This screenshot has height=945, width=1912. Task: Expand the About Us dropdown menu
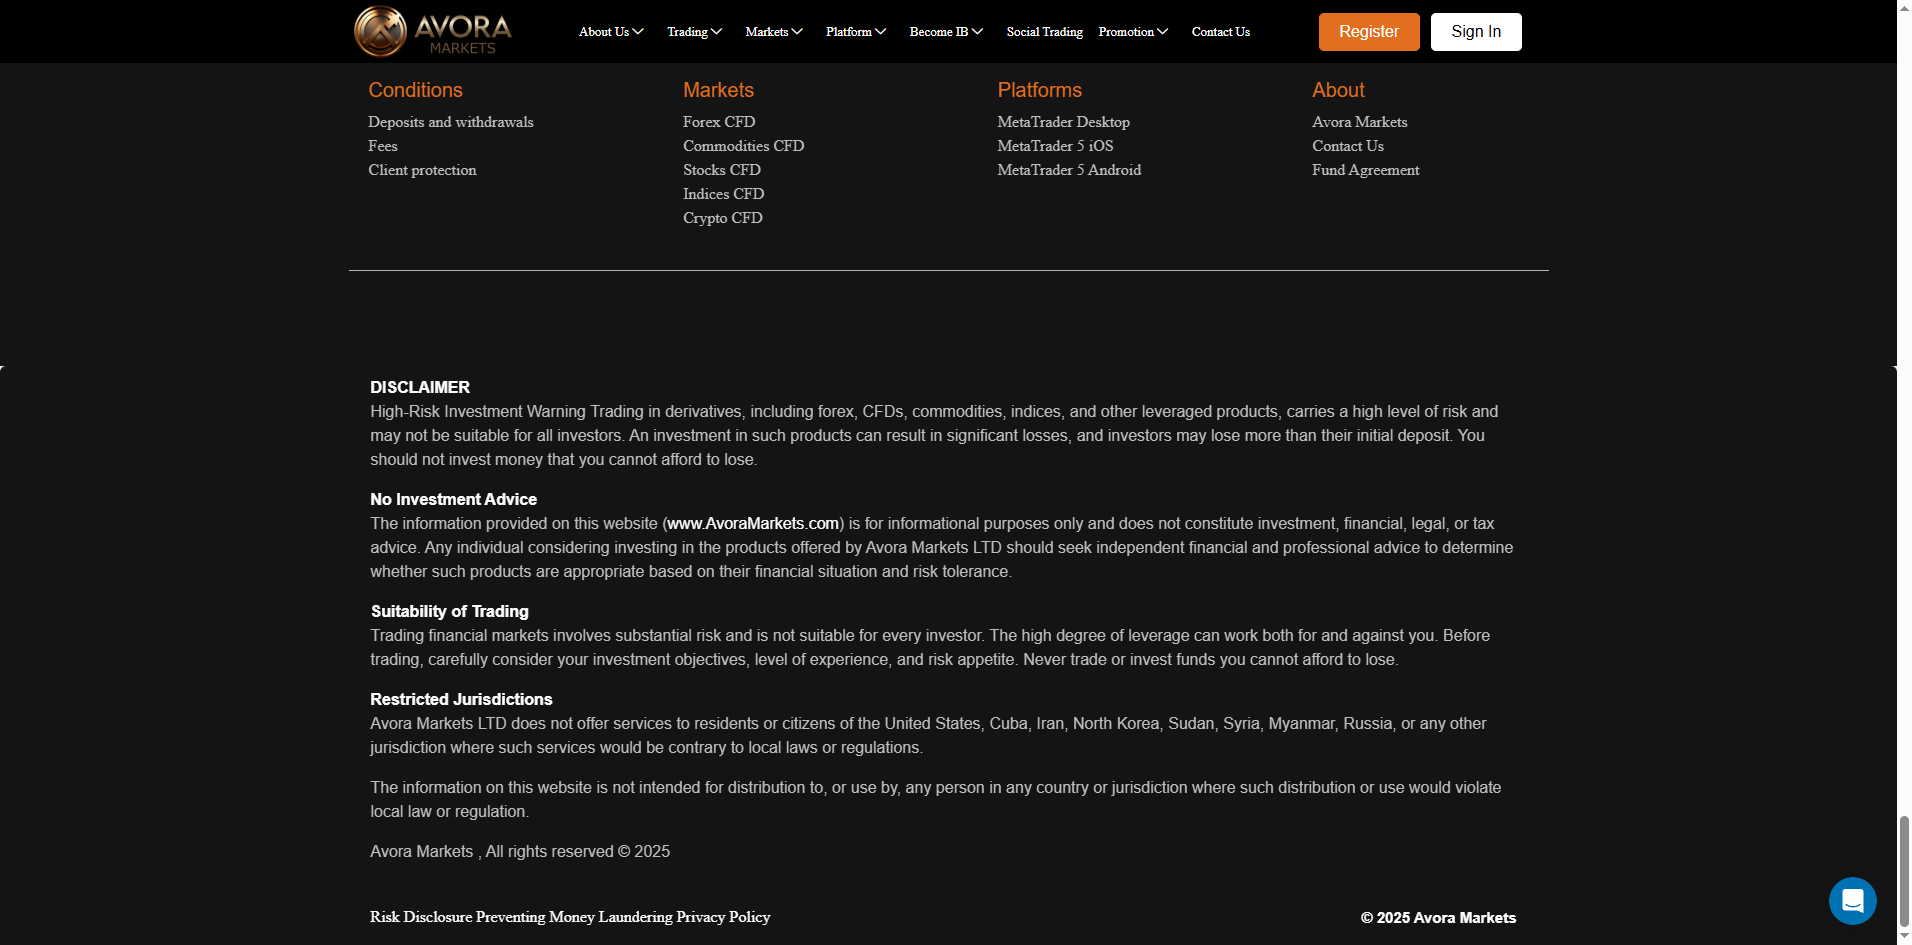pyautogui.click(x=611, y=32)
